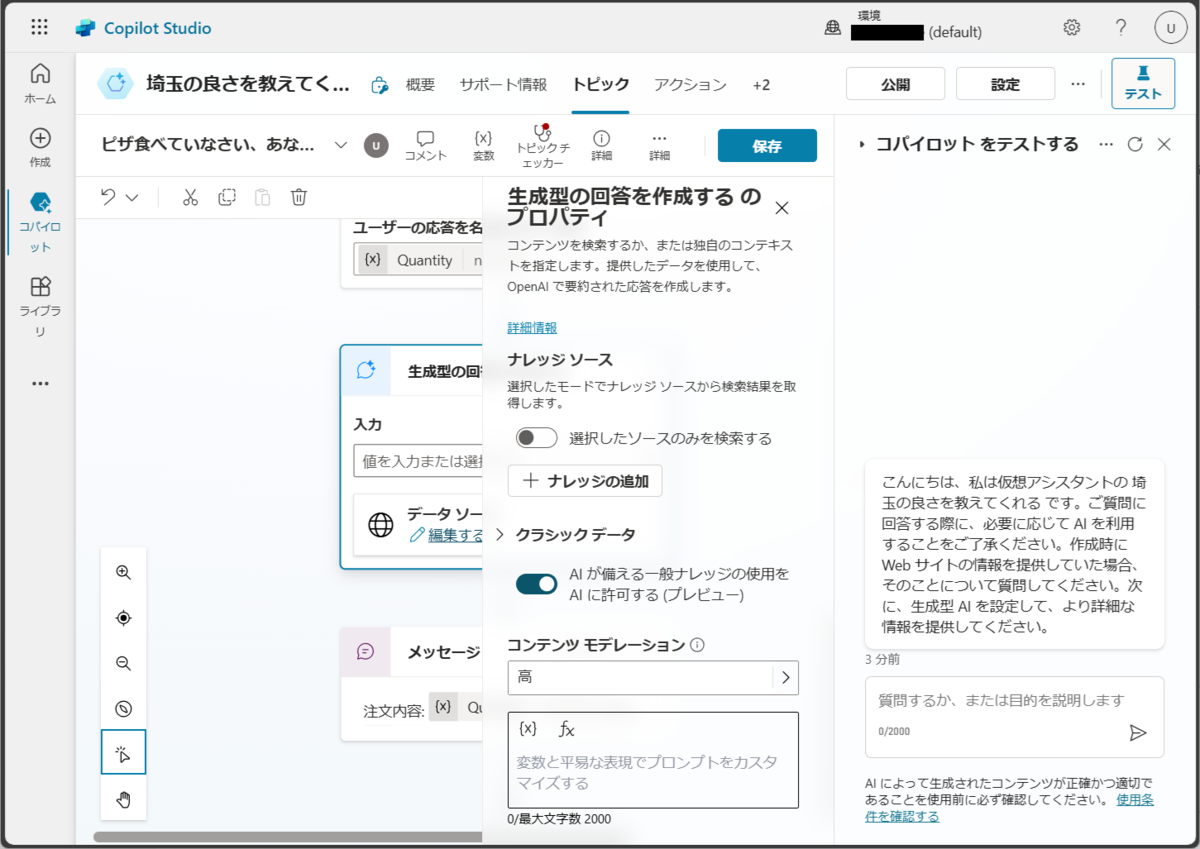
Task: Insert variable {x} in prompt box
Action: pos(528,729)
